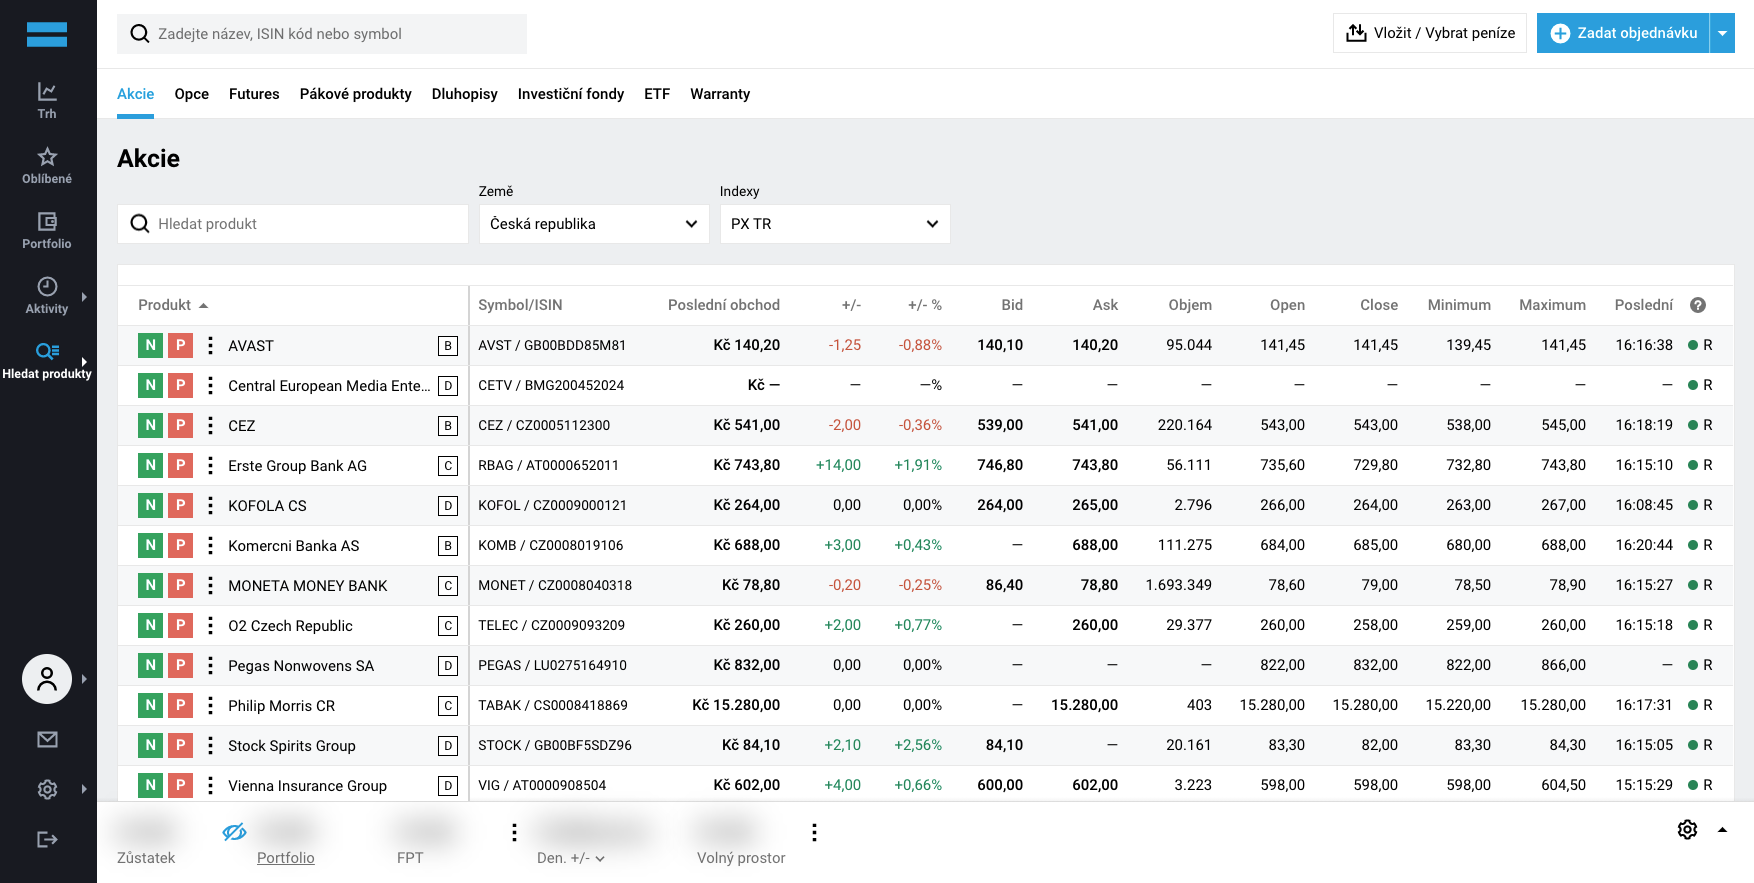Image resolution: width=1754 pixels, height=883 pixels.
Task: Sort by Poslední obchod column header
Action: (x=724, y=305)
